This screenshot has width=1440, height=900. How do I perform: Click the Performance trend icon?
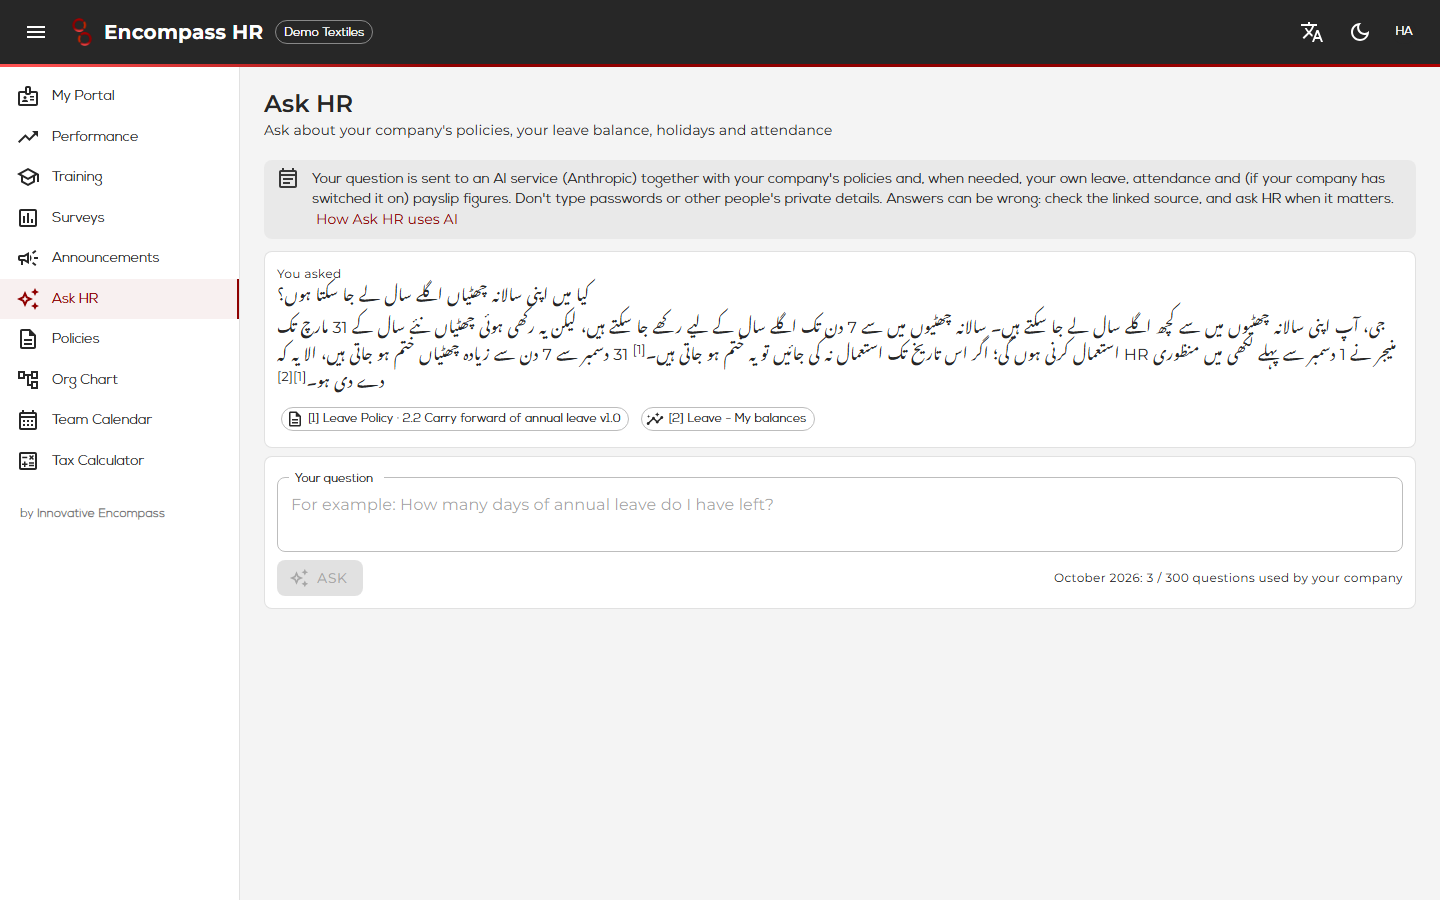point(28,136)
